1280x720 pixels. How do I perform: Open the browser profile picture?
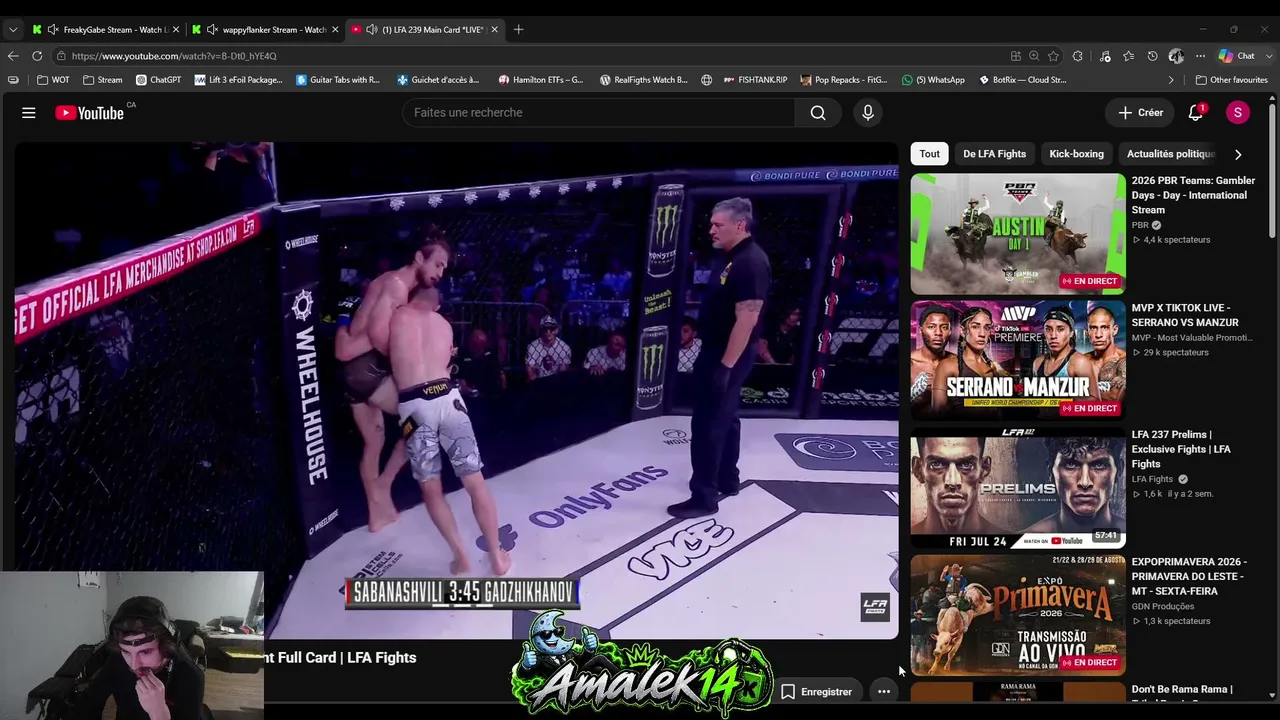click(x=1176, y=56)
